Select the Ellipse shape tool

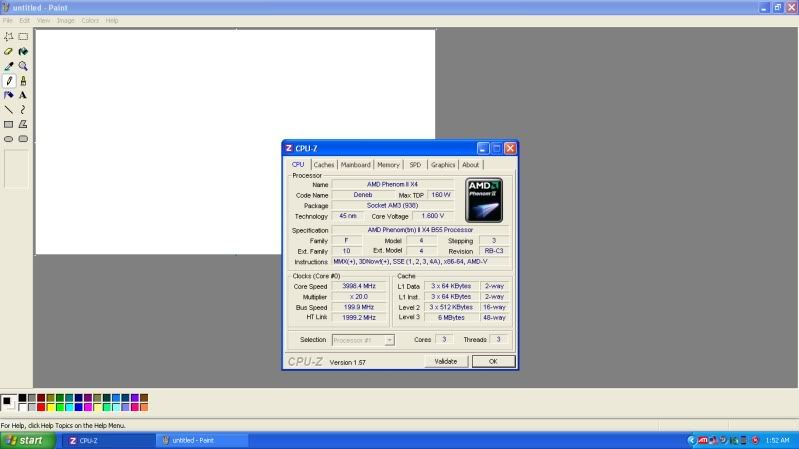point(9,139)
